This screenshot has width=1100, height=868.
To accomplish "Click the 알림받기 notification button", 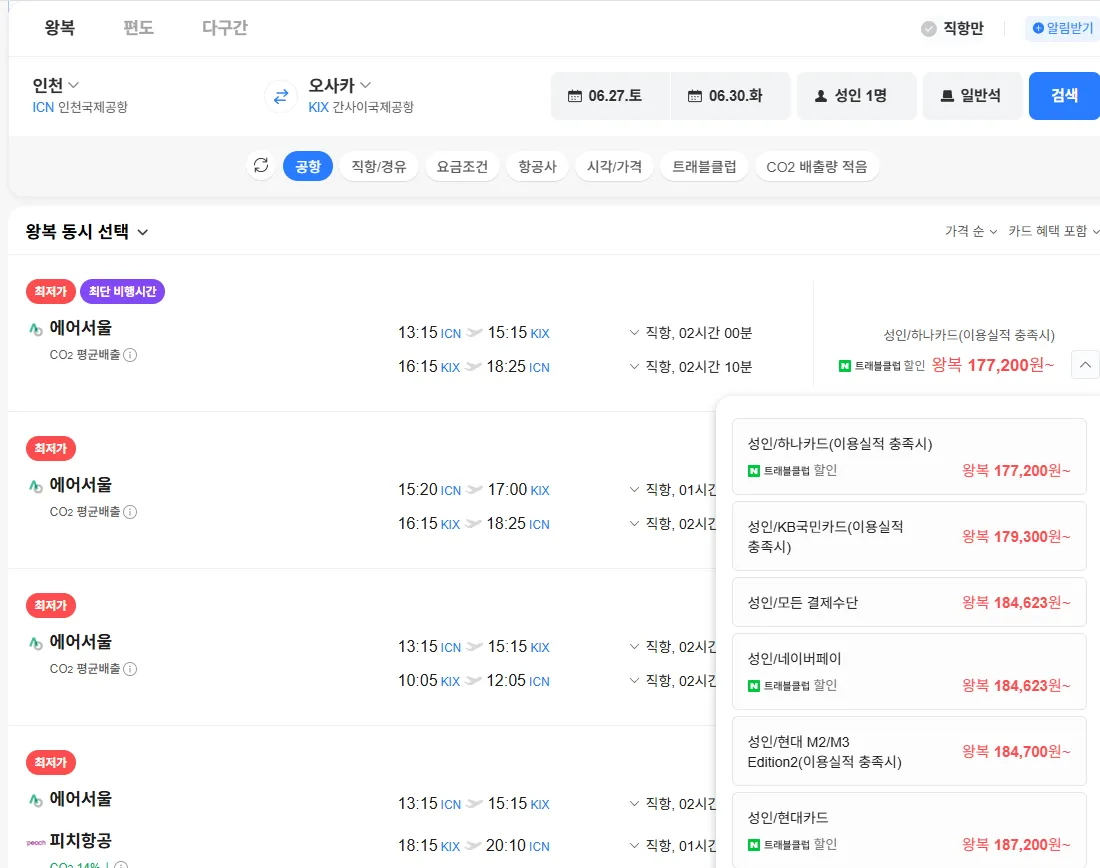I will point(1063,28).
